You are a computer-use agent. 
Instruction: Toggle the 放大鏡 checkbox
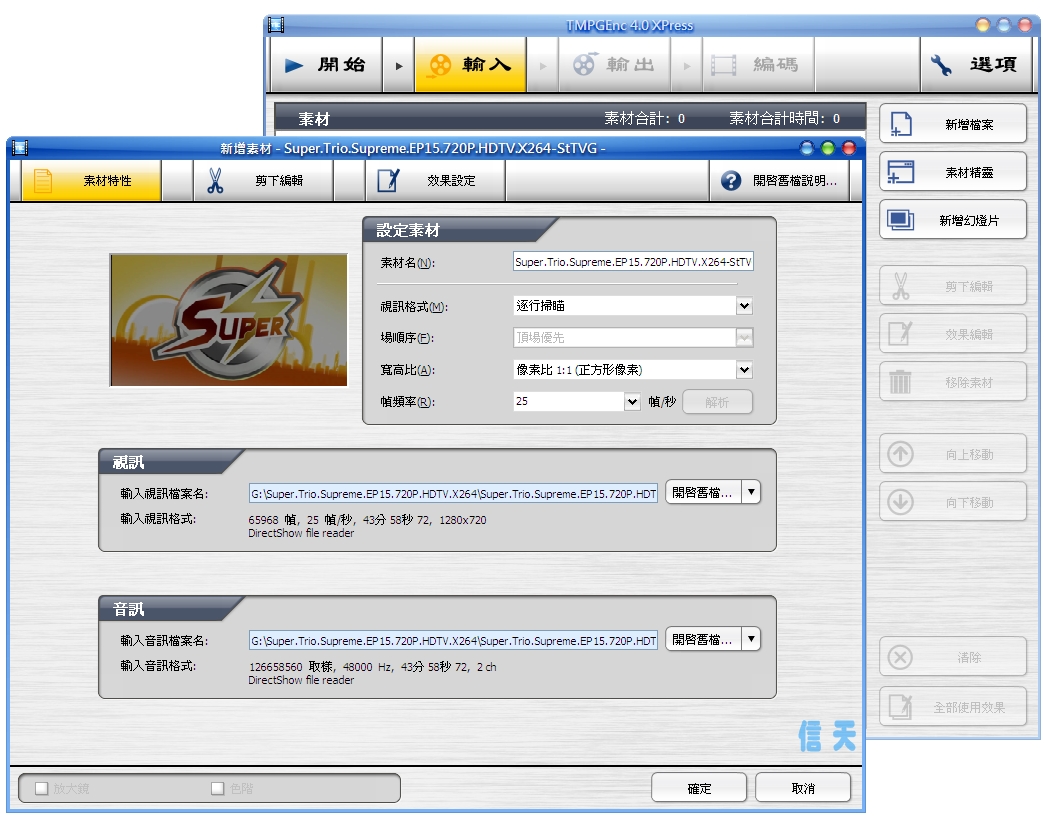(42, 788)
